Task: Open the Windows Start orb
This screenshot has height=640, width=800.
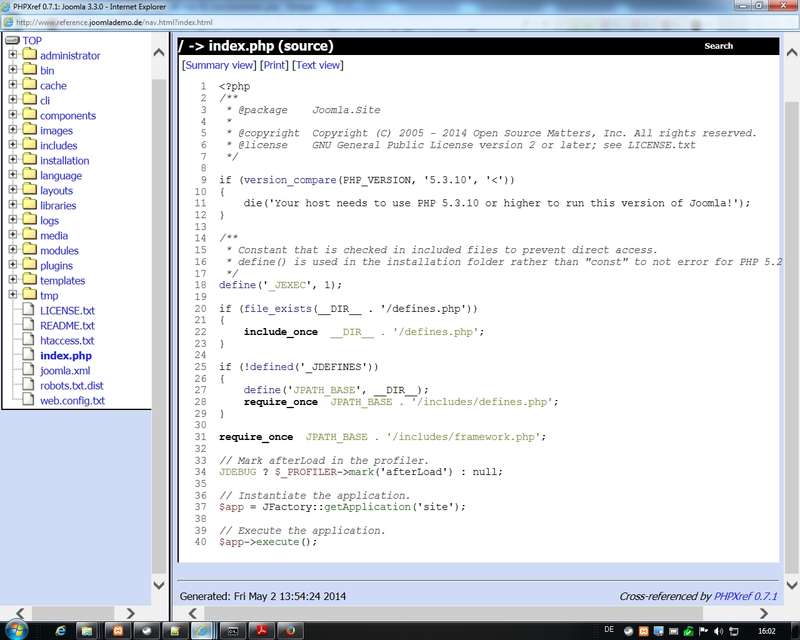Action: coord(17,630)
